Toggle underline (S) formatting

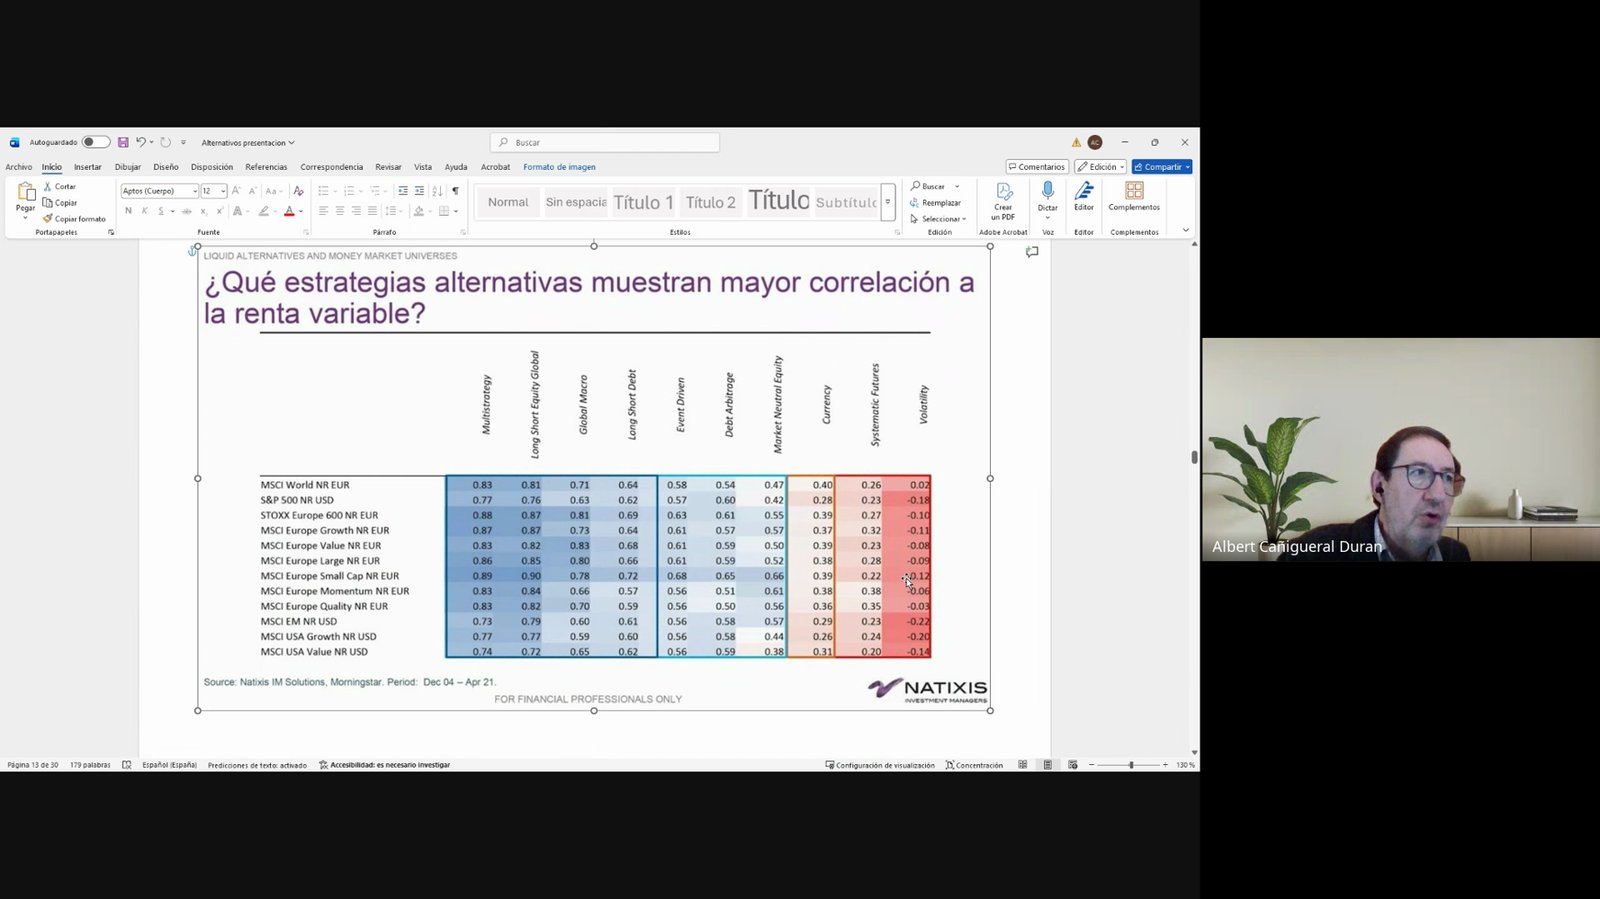pos(160,211)
